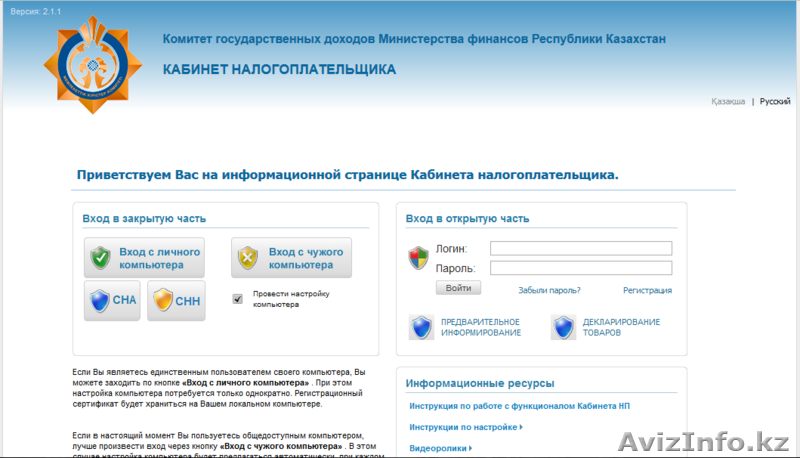The image size is (800, 458).
Task: Click the orange shield icon on СНН
Action: pos(161,300)
